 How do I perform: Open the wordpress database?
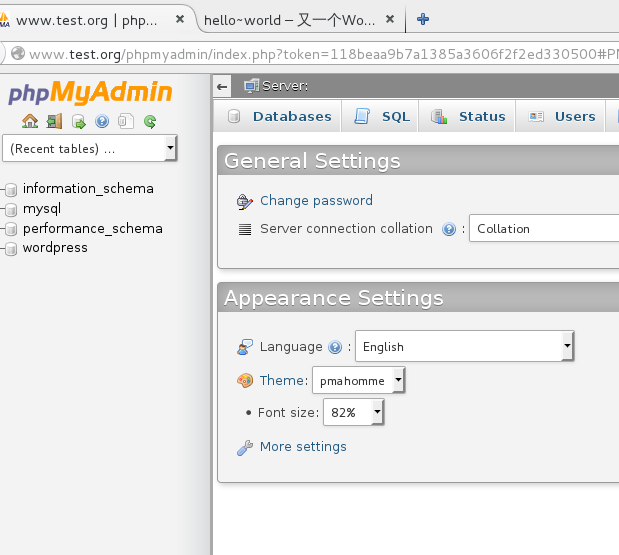[55, 248]
